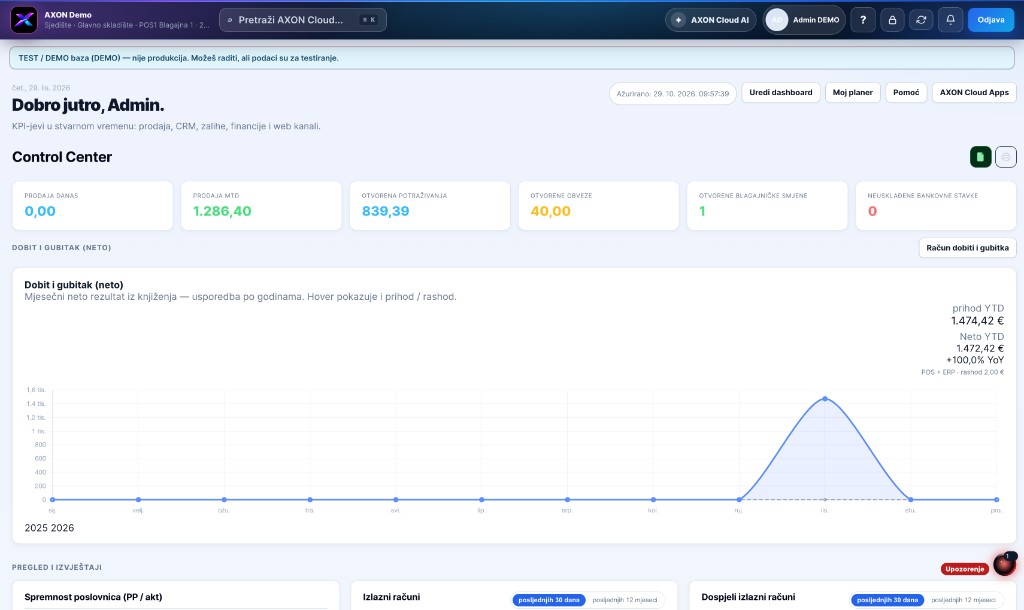Click the refresh sync arrows icon
Viewport: 1024px width, 610px height.
pyautogui.click(x=921, y=20)
